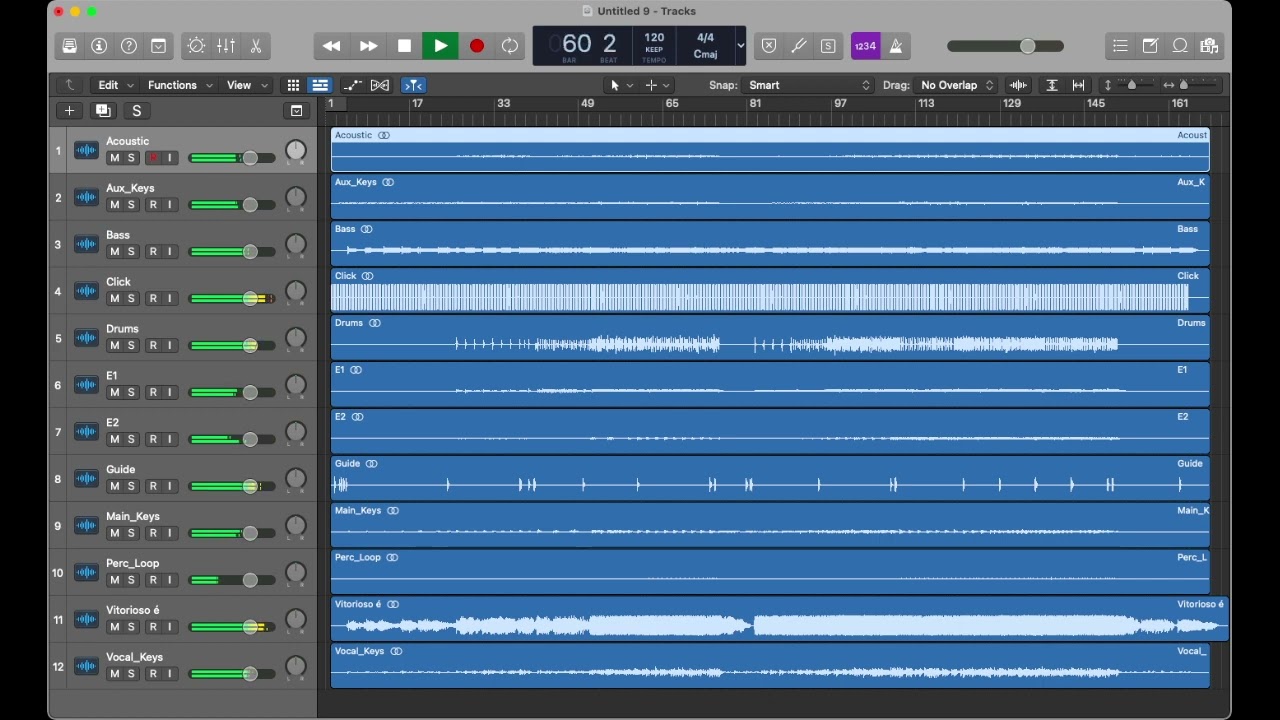Click the Perc_Loop pan knob

[296, 574]
